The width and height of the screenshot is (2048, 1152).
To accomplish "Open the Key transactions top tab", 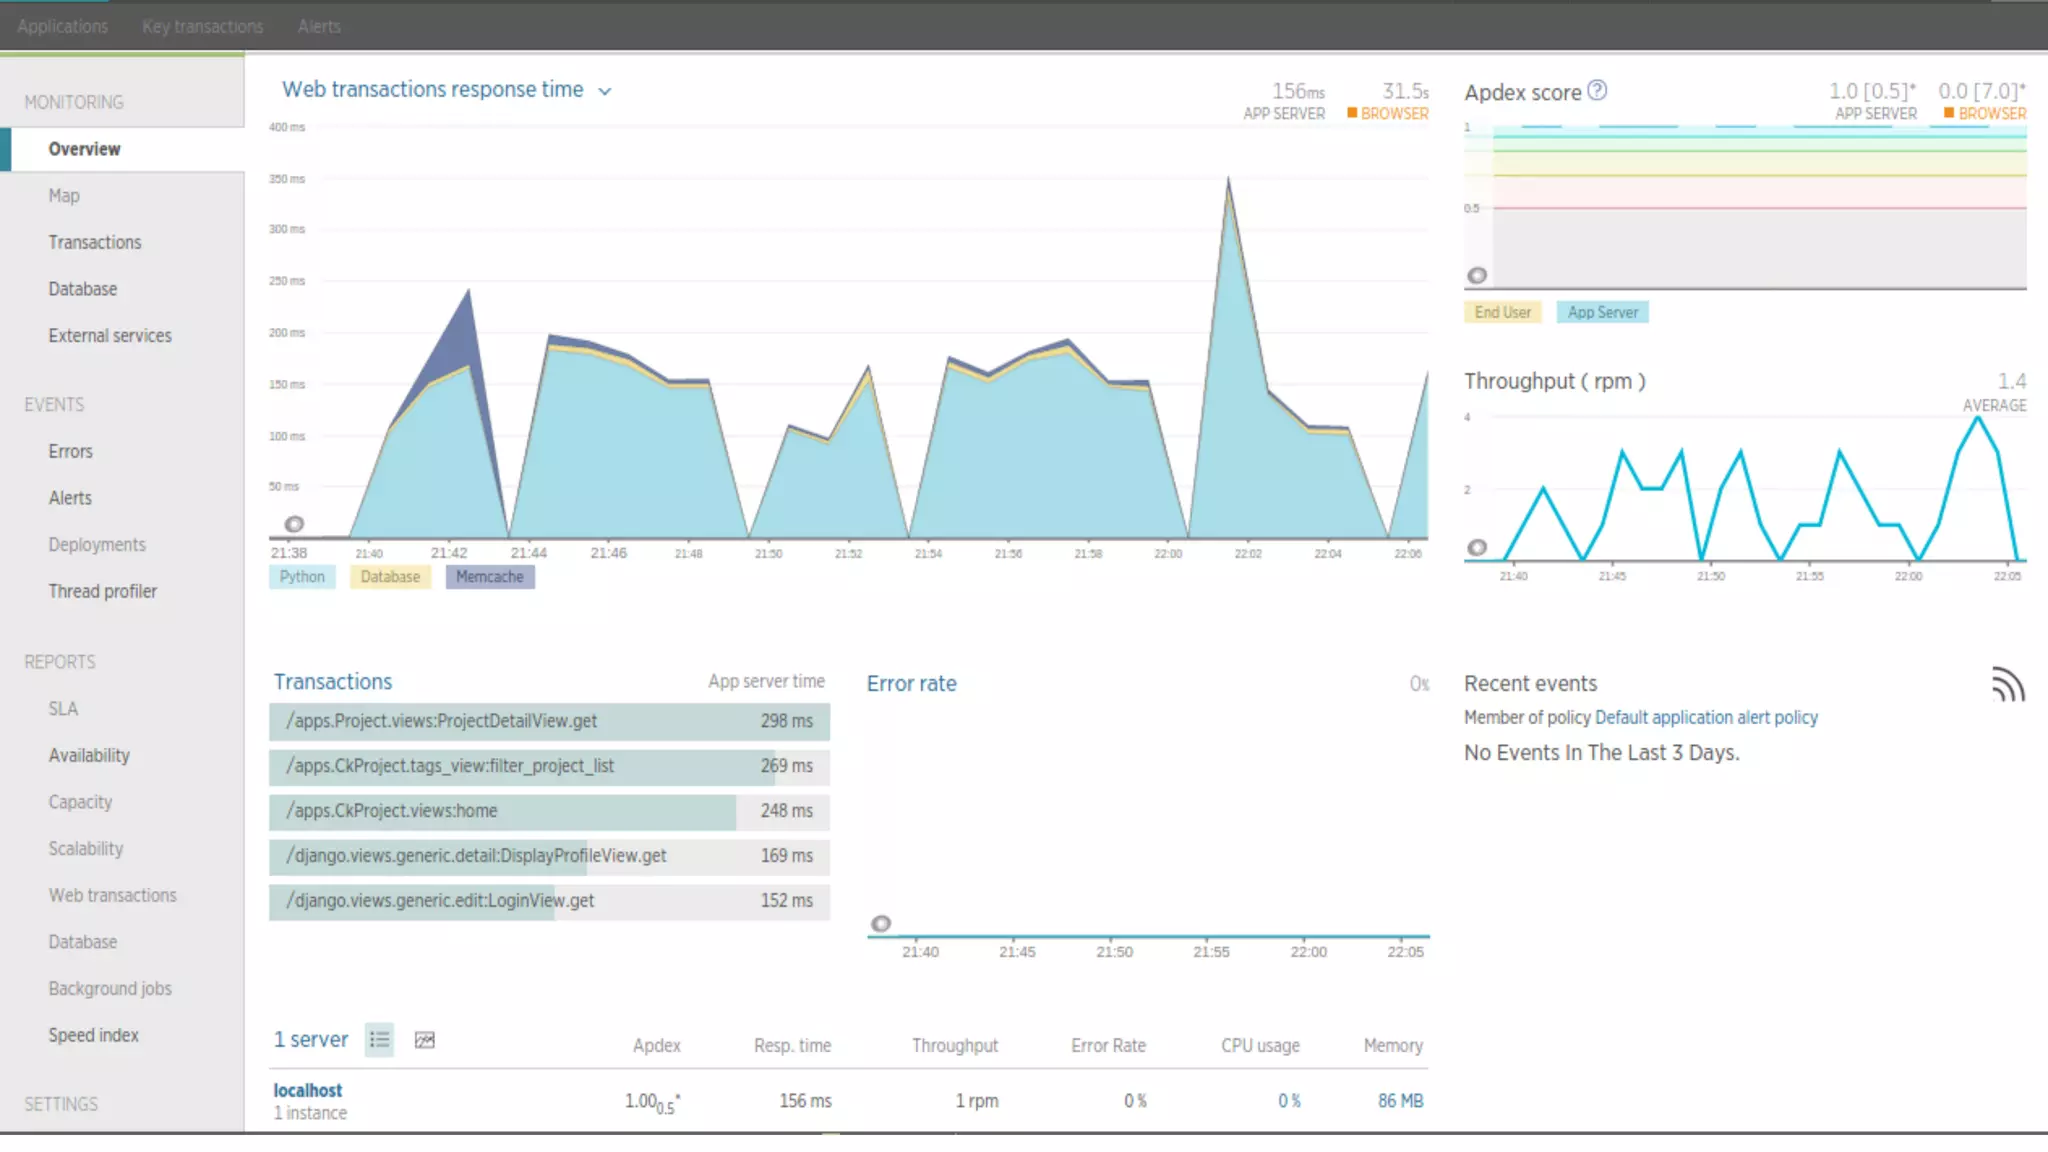I will pos(203,27).
